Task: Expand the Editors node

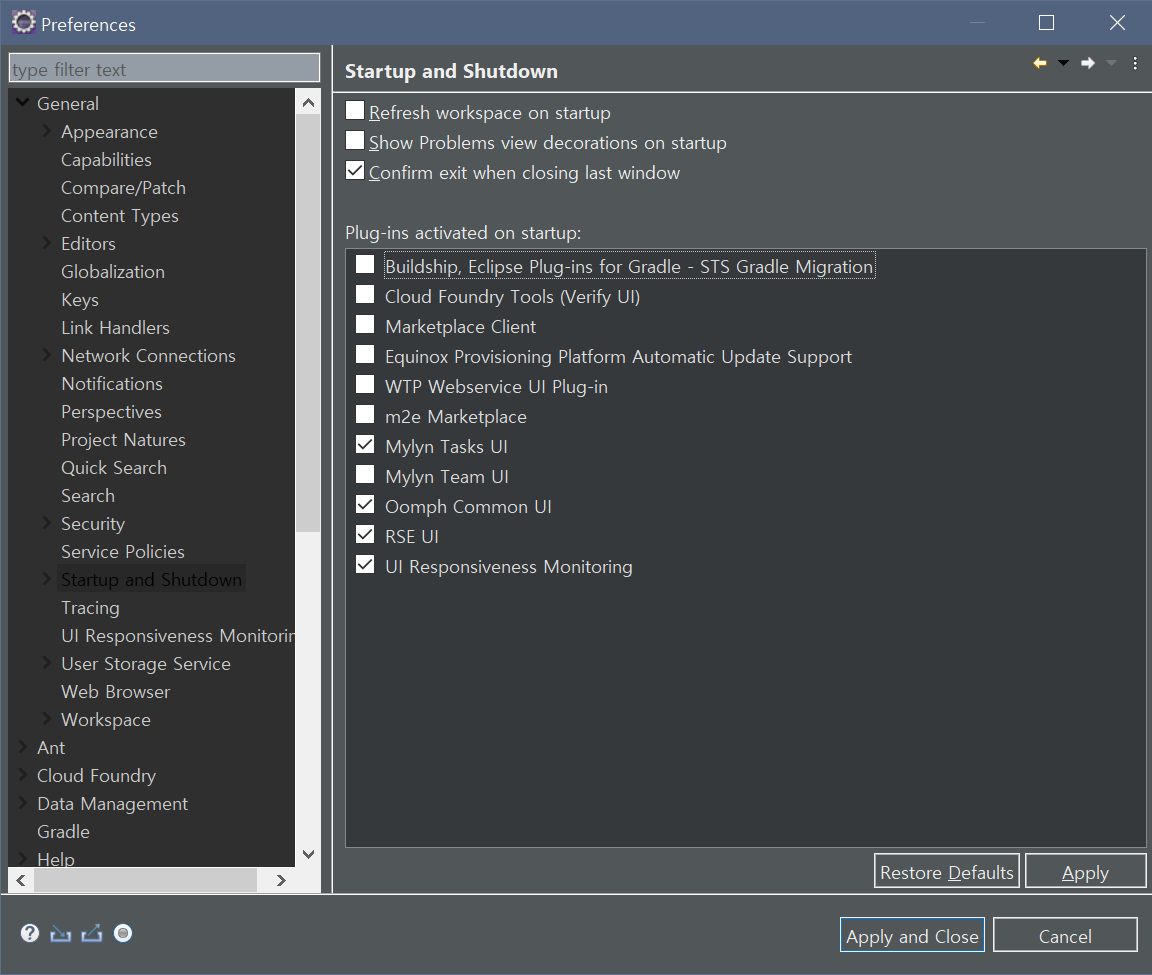Action: [x=46, y=242]
